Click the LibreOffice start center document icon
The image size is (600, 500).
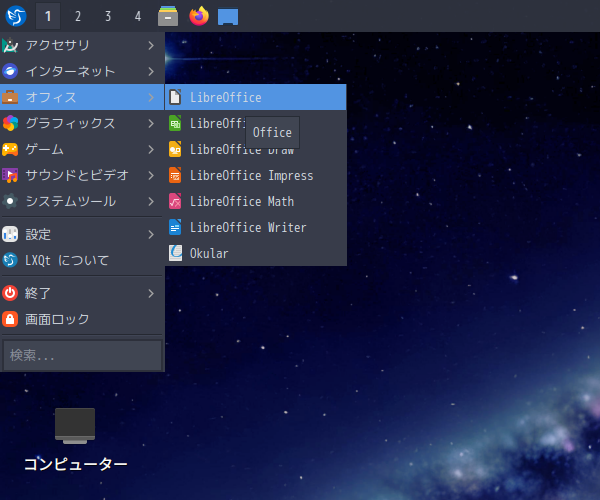pos(175,97)
